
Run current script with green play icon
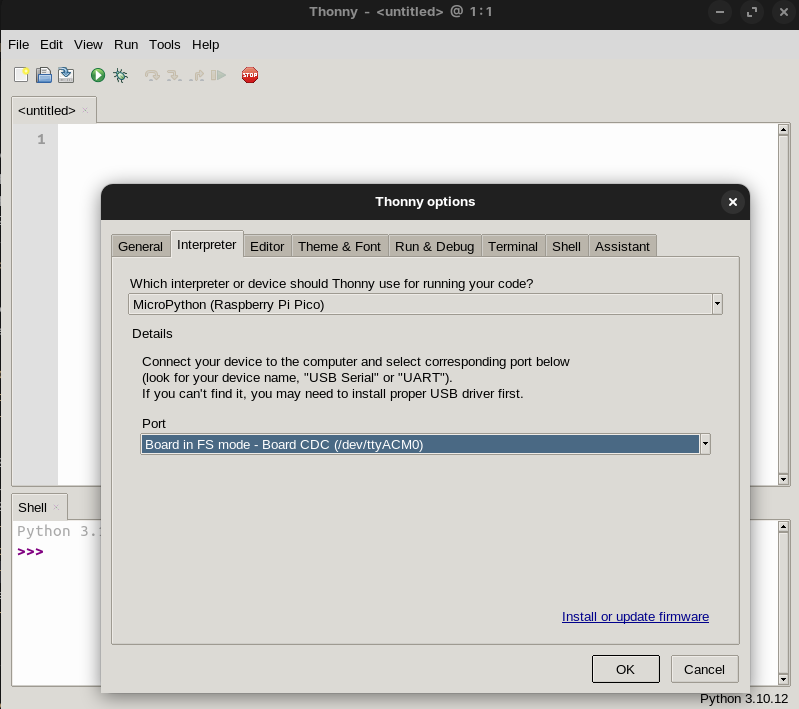point(98,75)
